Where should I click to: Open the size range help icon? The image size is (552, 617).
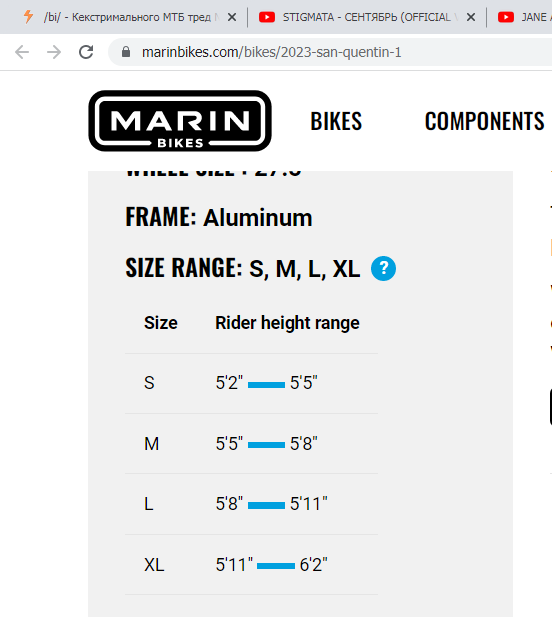(383, 268)
